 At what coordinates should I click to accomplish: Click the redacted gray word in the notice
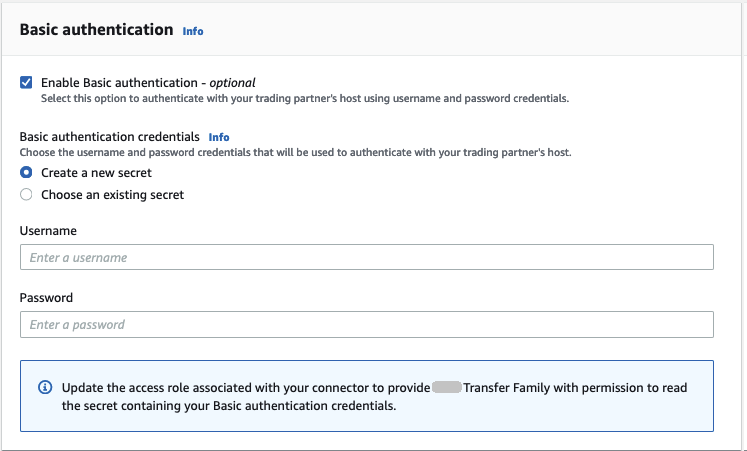coord(446,387)
